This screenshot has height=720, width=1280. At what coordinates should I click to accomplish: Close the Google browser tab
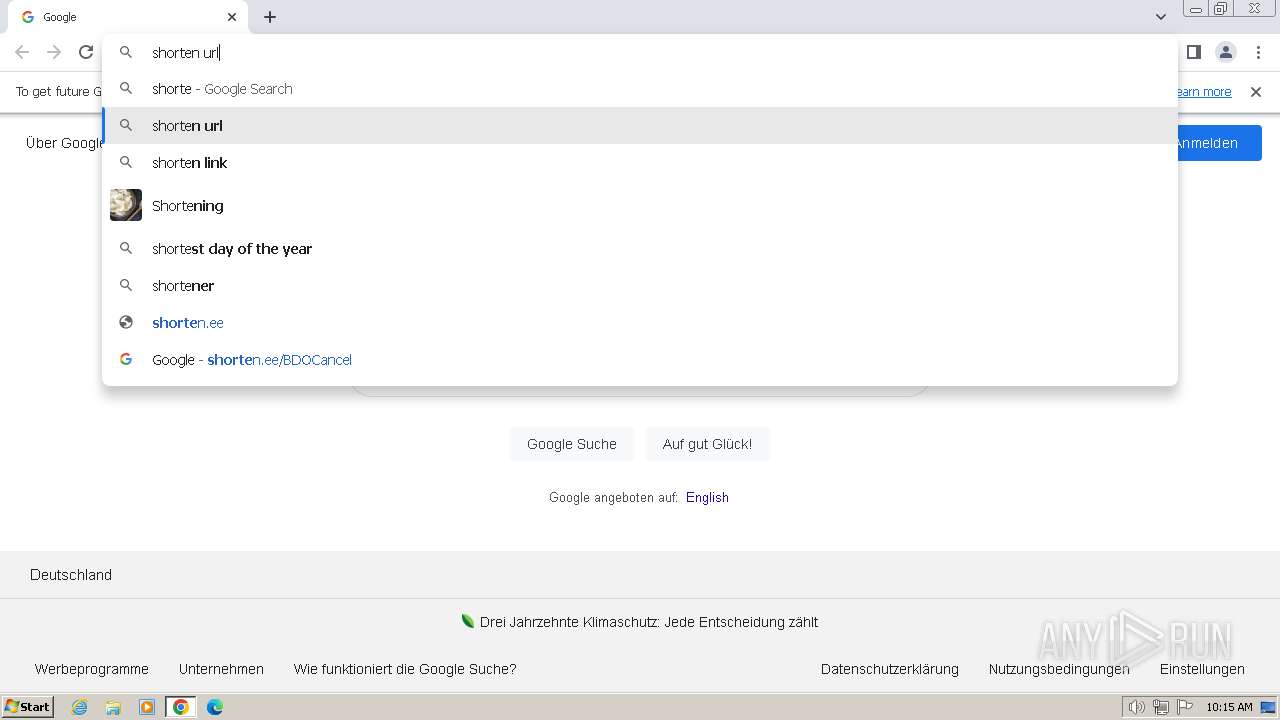[232, 17]
